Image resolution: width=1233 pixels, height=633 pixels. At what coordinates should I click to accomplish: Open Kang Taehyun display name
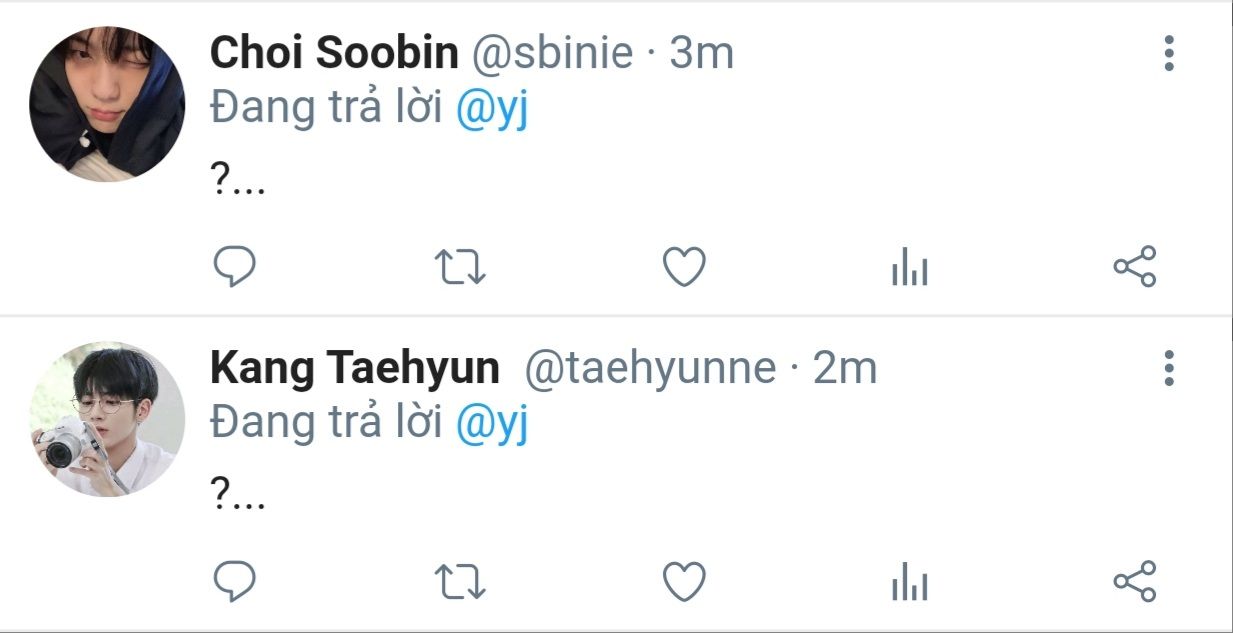coord(355,369)
